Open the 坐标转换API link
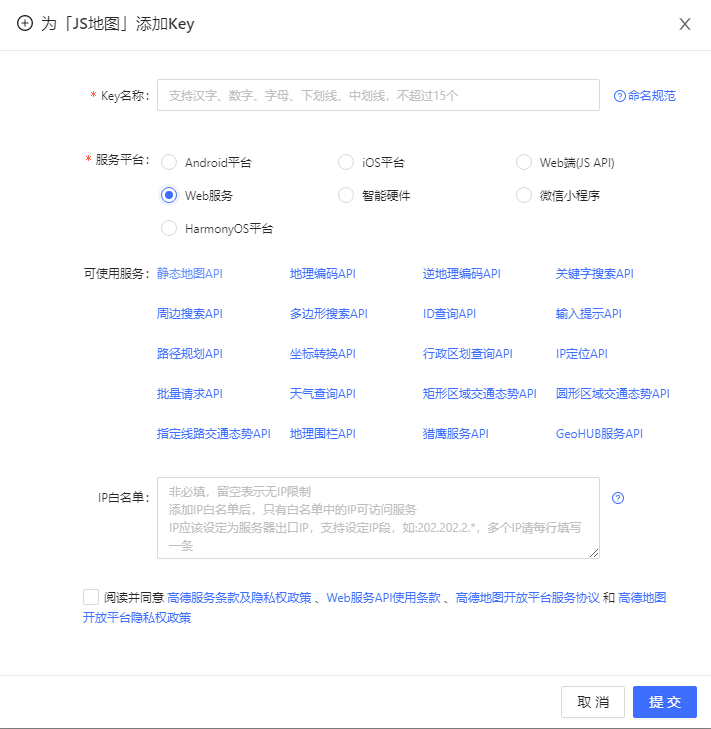The height and width of the screenshot is (729, 711). point(323,354)
